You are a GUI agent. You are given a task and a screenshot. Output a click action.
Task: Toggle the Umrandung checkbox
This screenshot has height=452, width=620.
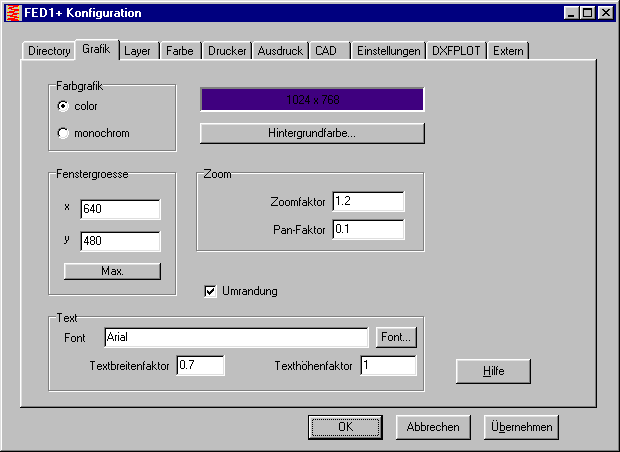pyautogui.click(x=210, y=291)
